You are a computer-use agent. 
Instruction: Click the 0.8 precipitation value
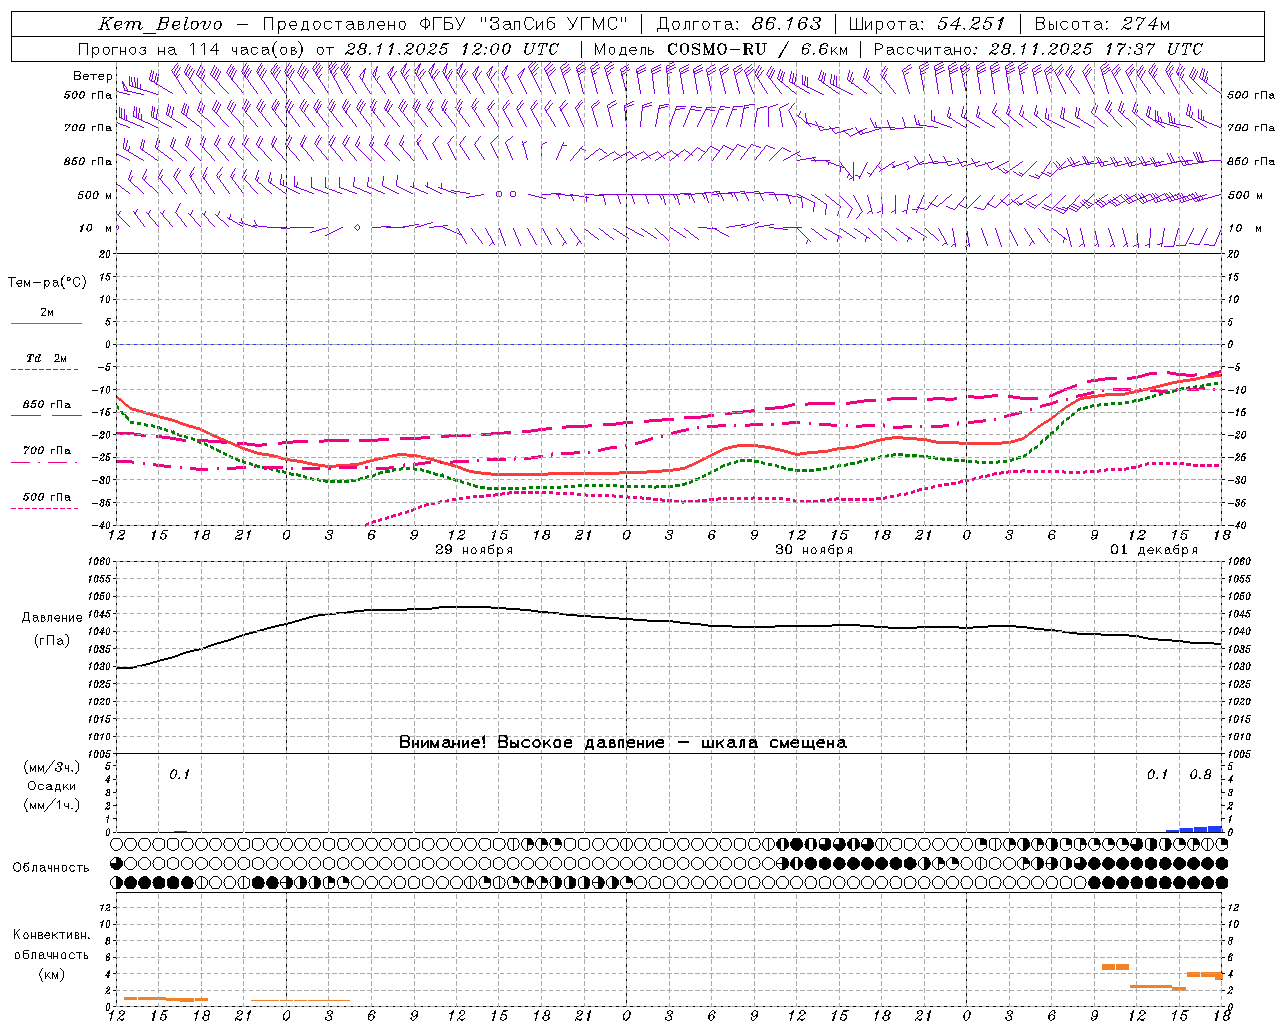tap(1200, 774)
